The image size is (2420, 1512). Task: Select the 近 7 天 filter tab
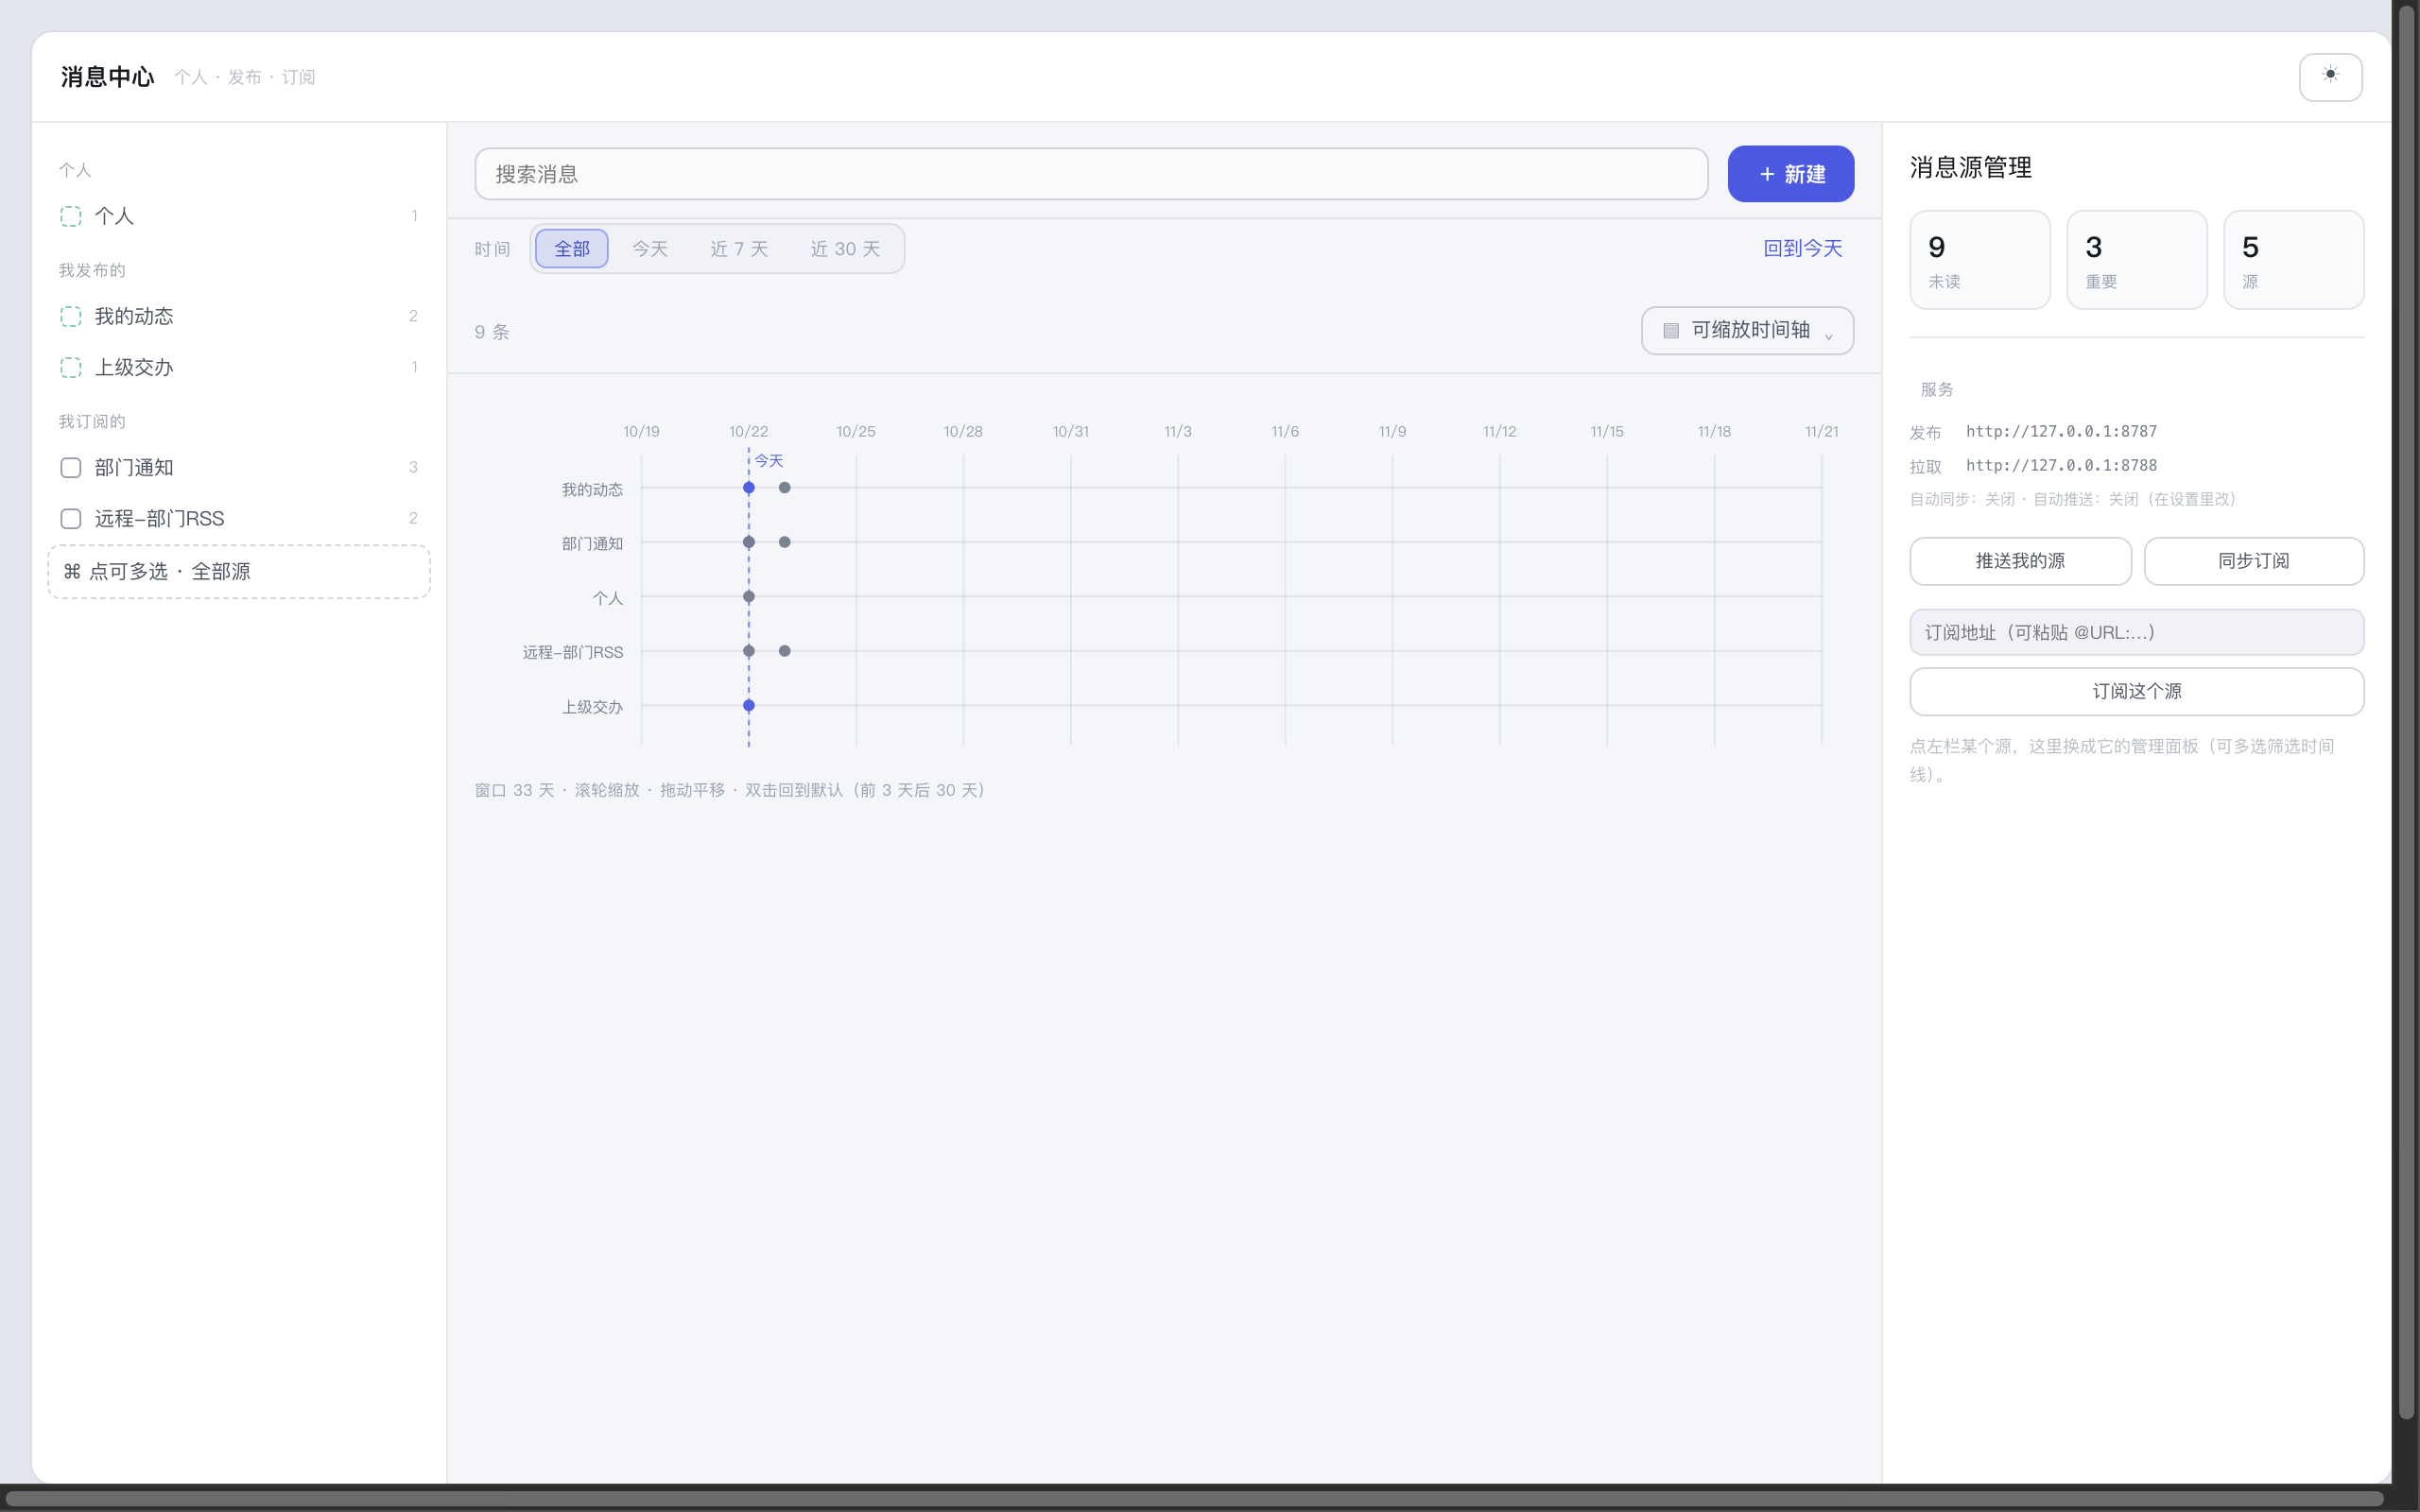coord(739,248)
